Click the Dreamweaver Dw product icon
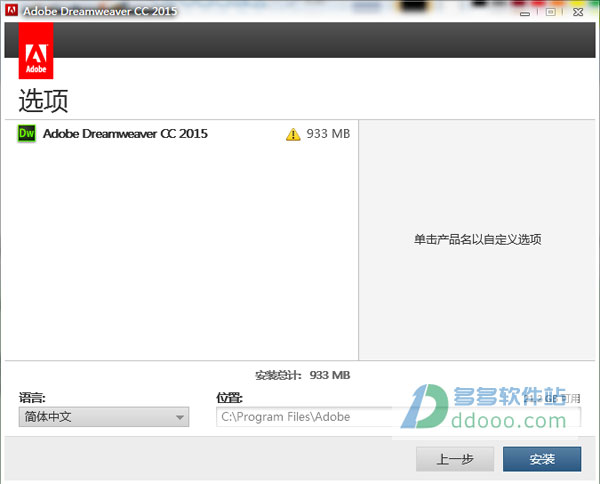Viewport: 600px width, 484px height. click(27, 134)
